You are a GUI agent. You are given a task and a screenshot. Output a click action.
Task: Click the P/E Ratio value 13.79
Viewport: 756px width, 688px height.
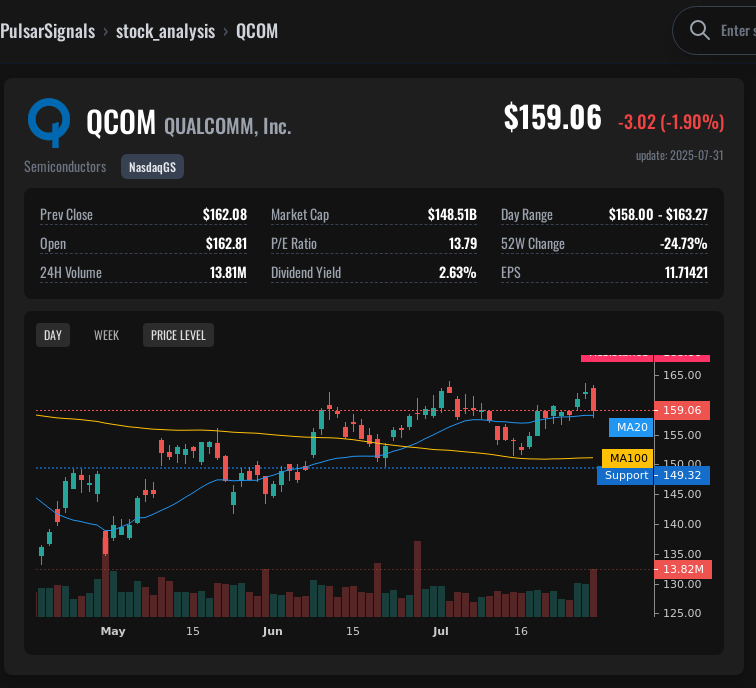click(x=463, y=243)
